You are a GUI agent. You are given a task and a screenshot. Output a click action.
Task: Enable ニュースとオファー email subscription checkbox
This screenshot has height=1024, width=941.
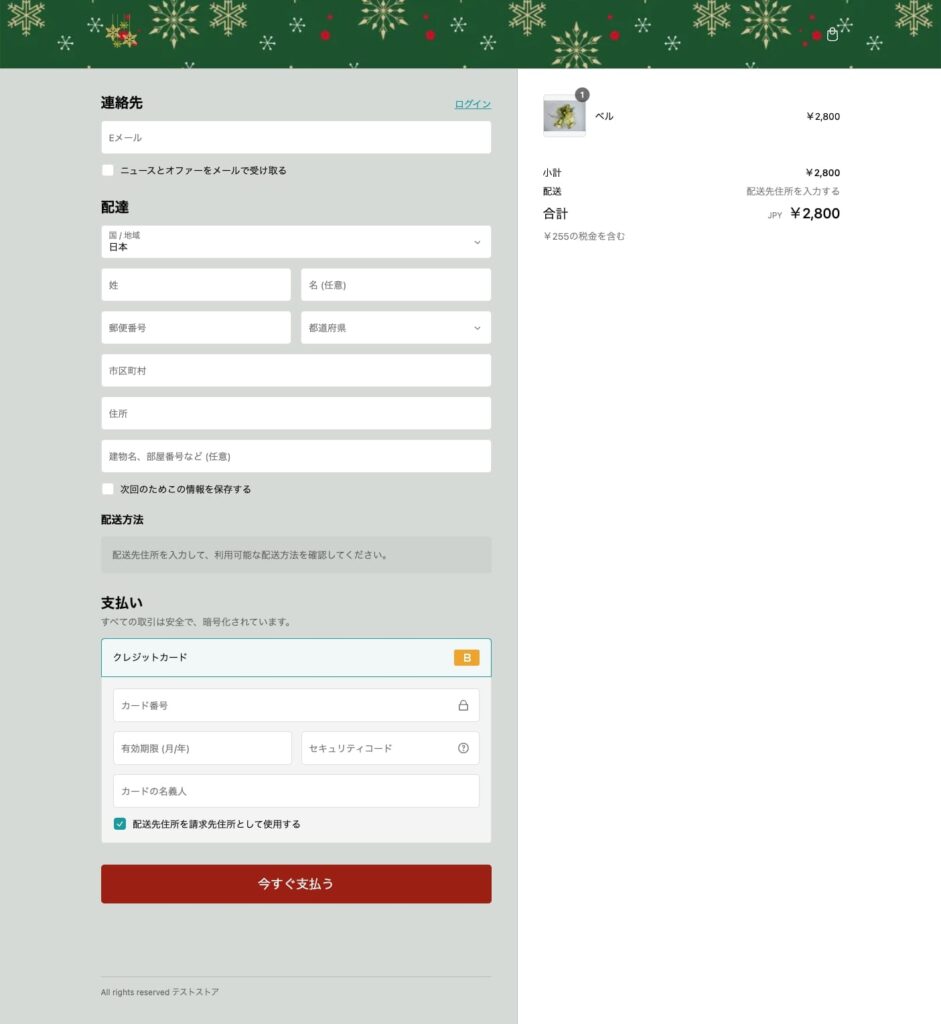pyautogui.click(x=108, y=170)
